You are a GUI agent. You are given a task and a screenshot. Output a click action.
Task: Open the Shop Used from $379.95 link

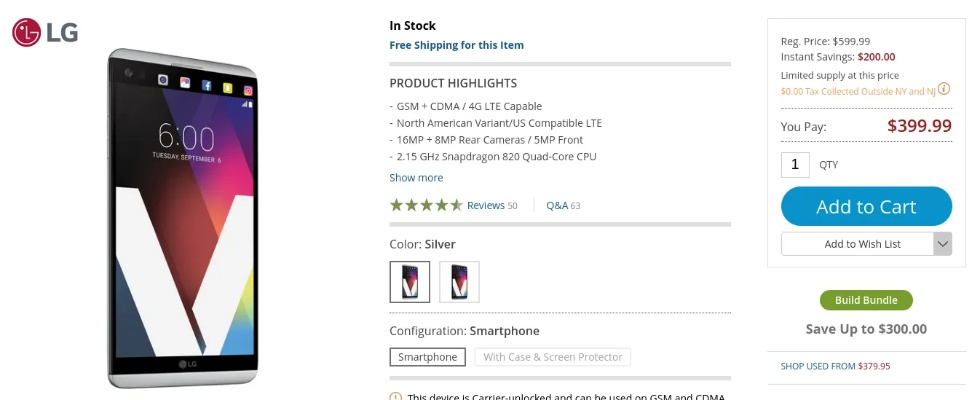pos(835,366)
